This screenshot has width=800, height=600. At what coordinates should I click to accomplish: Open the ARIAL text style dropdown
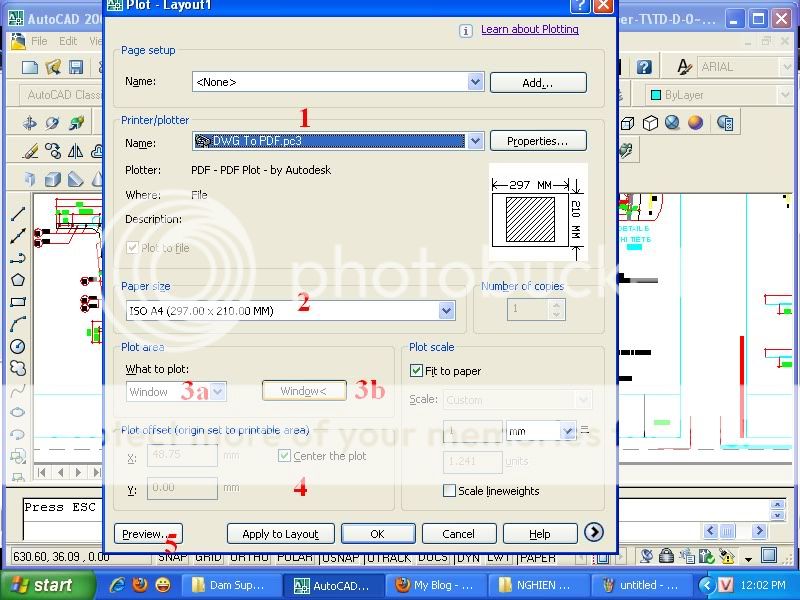pyautogui.click(x=786, y=67)
